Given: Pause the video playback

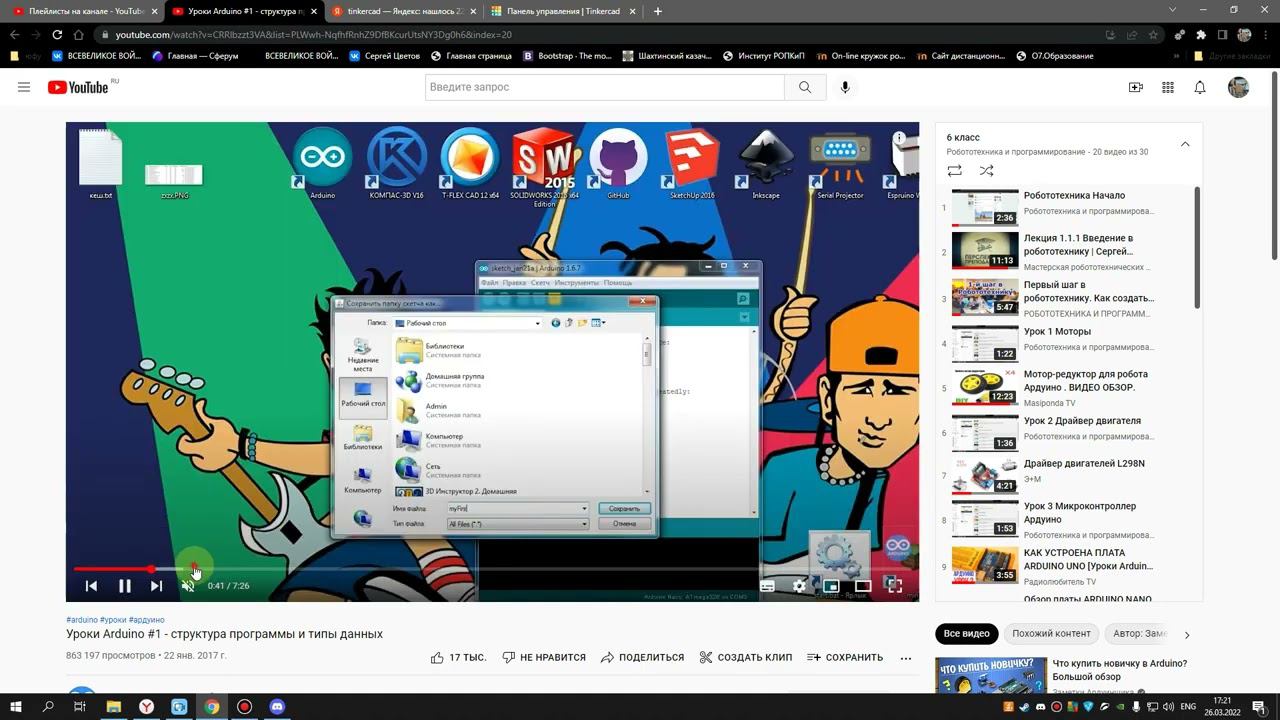Looking at the screenshot, I should pyautogui.click(x=124, y=586).
